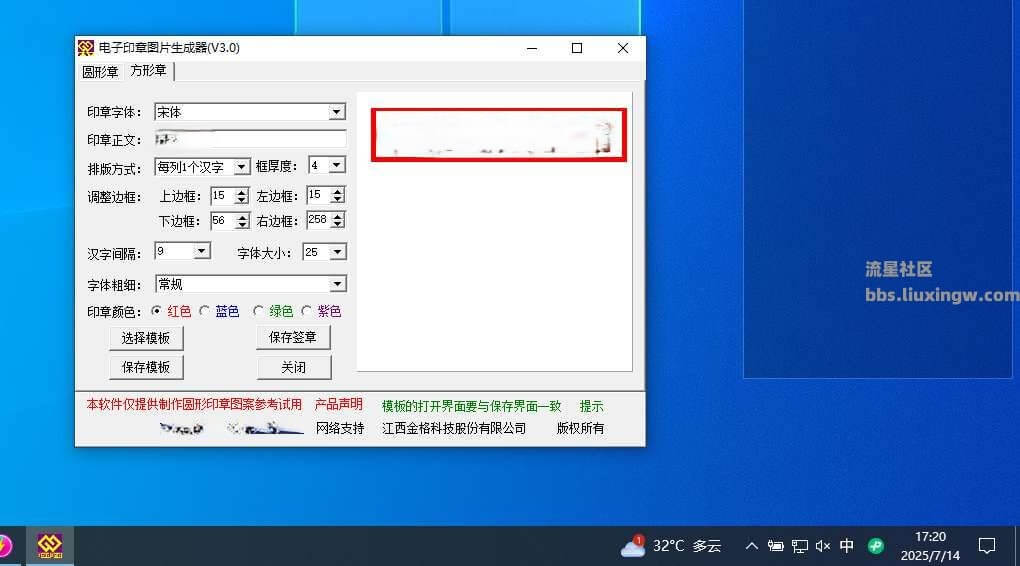Expand the 框厚度 frame thickness dropdown

tap(336, 165)
